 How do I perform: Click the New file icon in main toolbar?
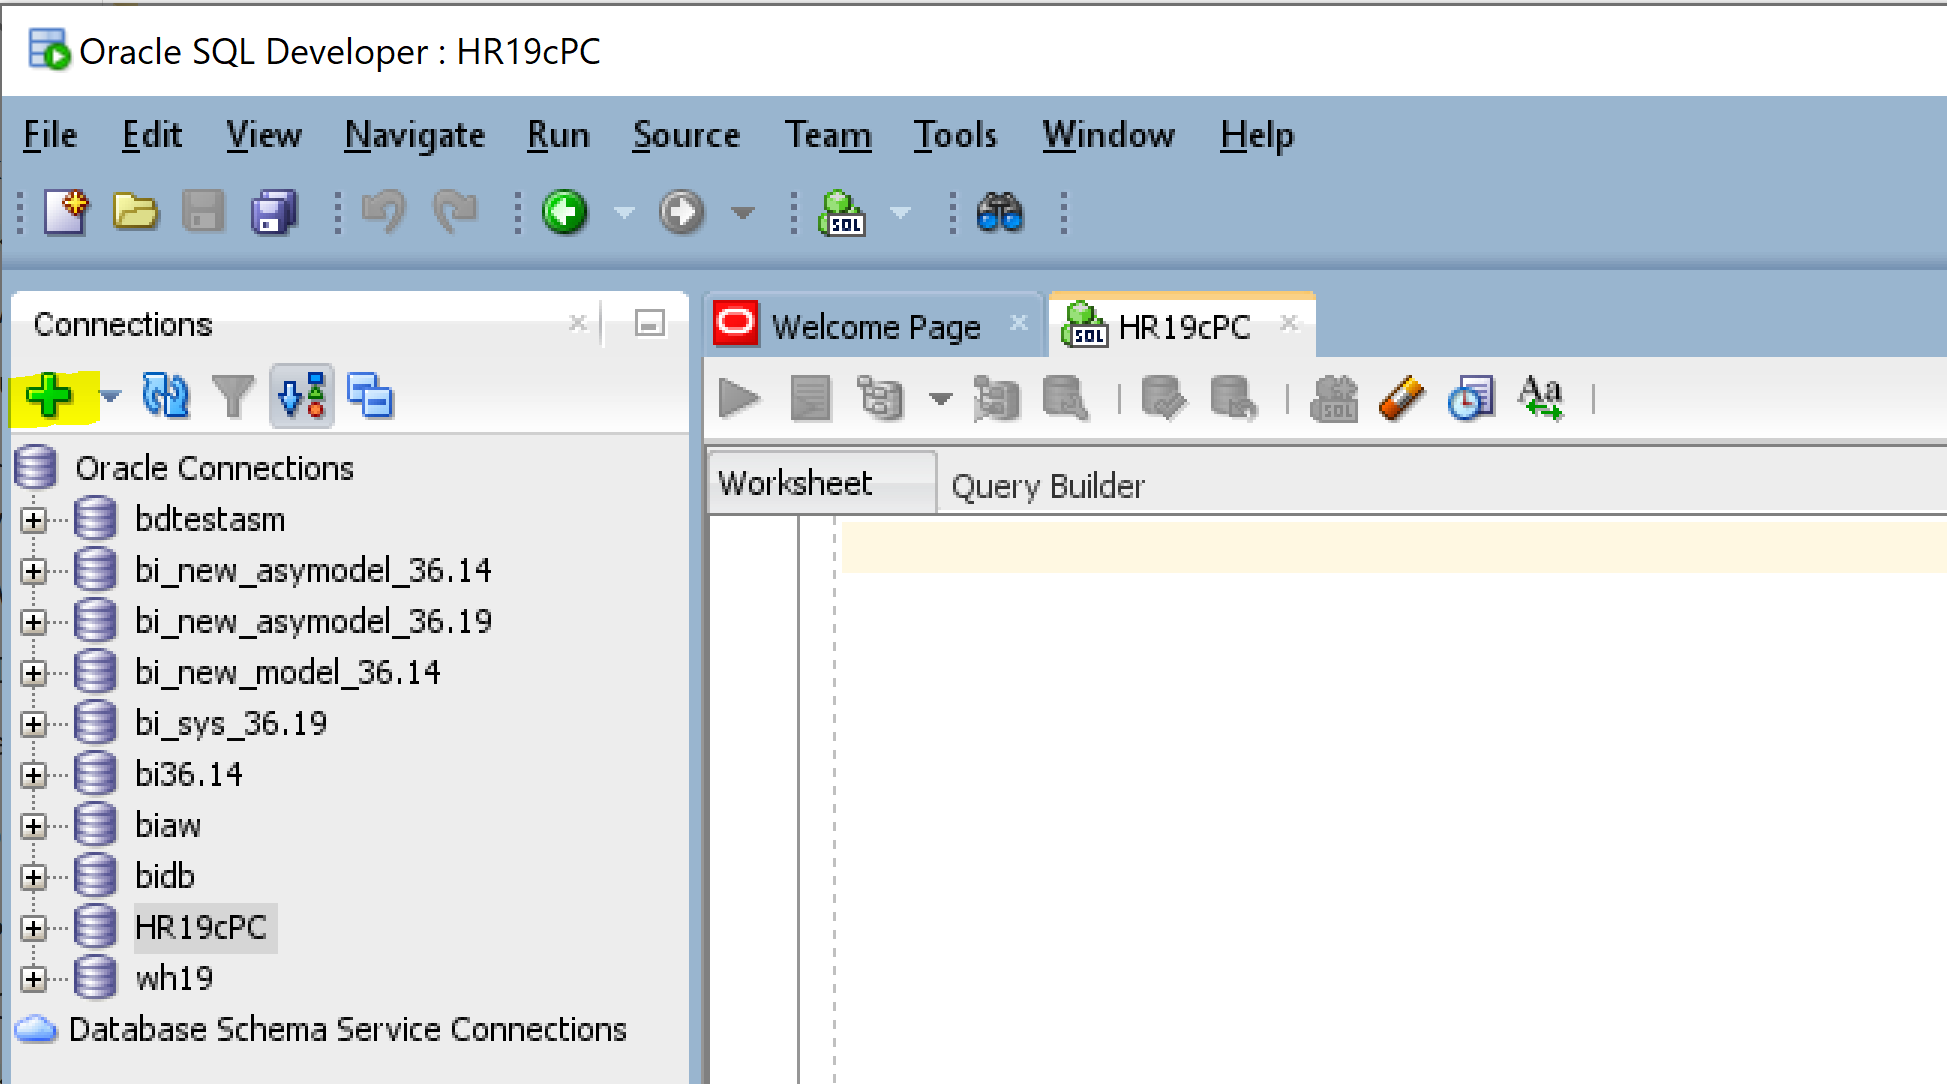[x=67, y=212]
